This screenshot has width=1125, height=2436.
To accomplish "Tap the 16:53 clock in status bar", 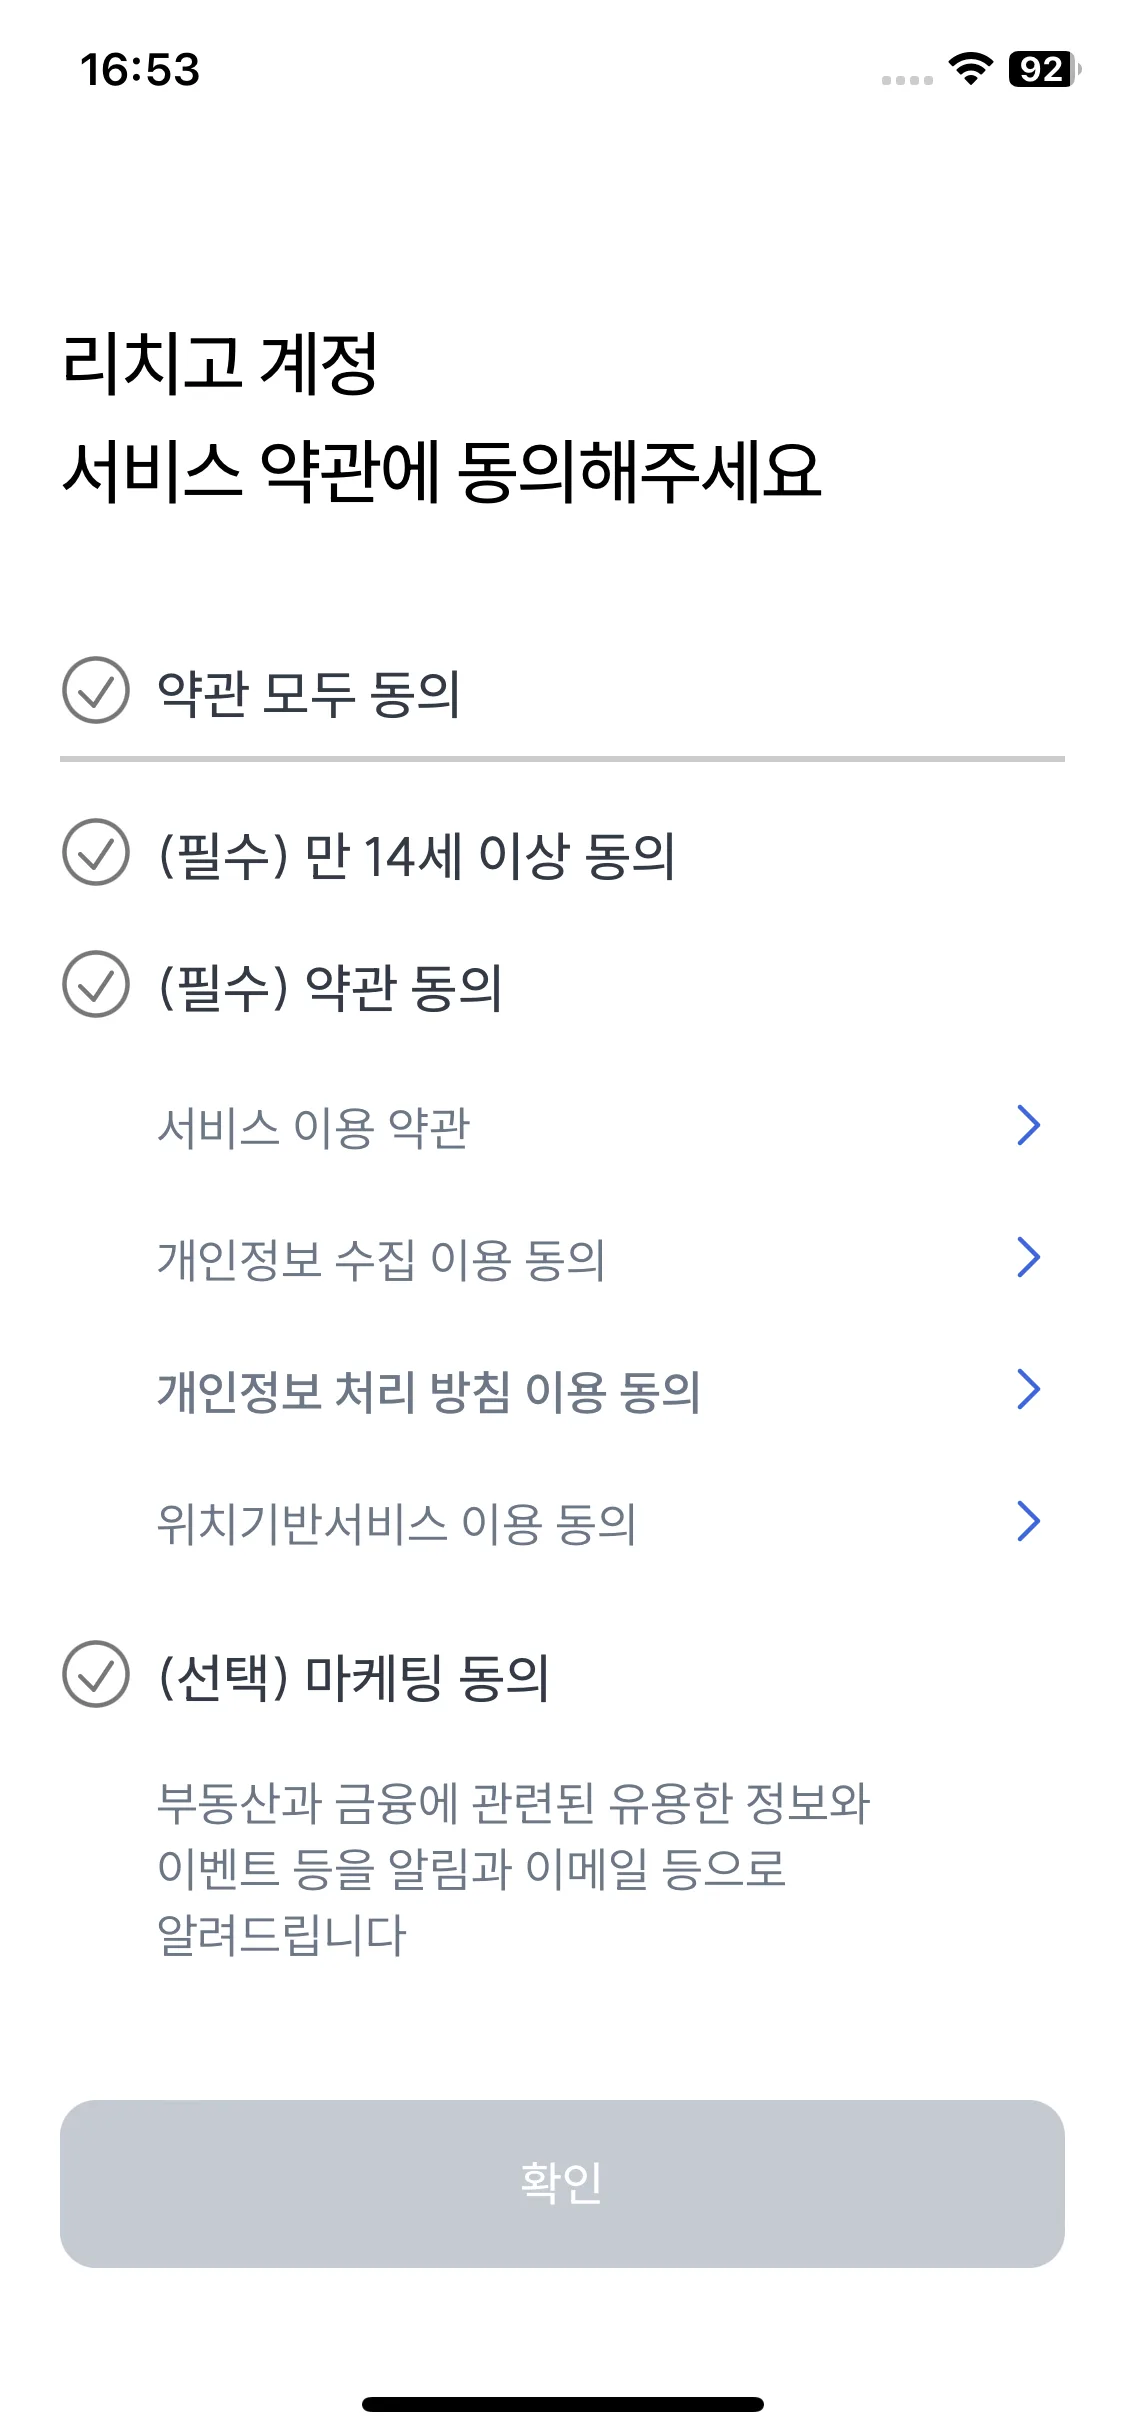I will (140, 70).
